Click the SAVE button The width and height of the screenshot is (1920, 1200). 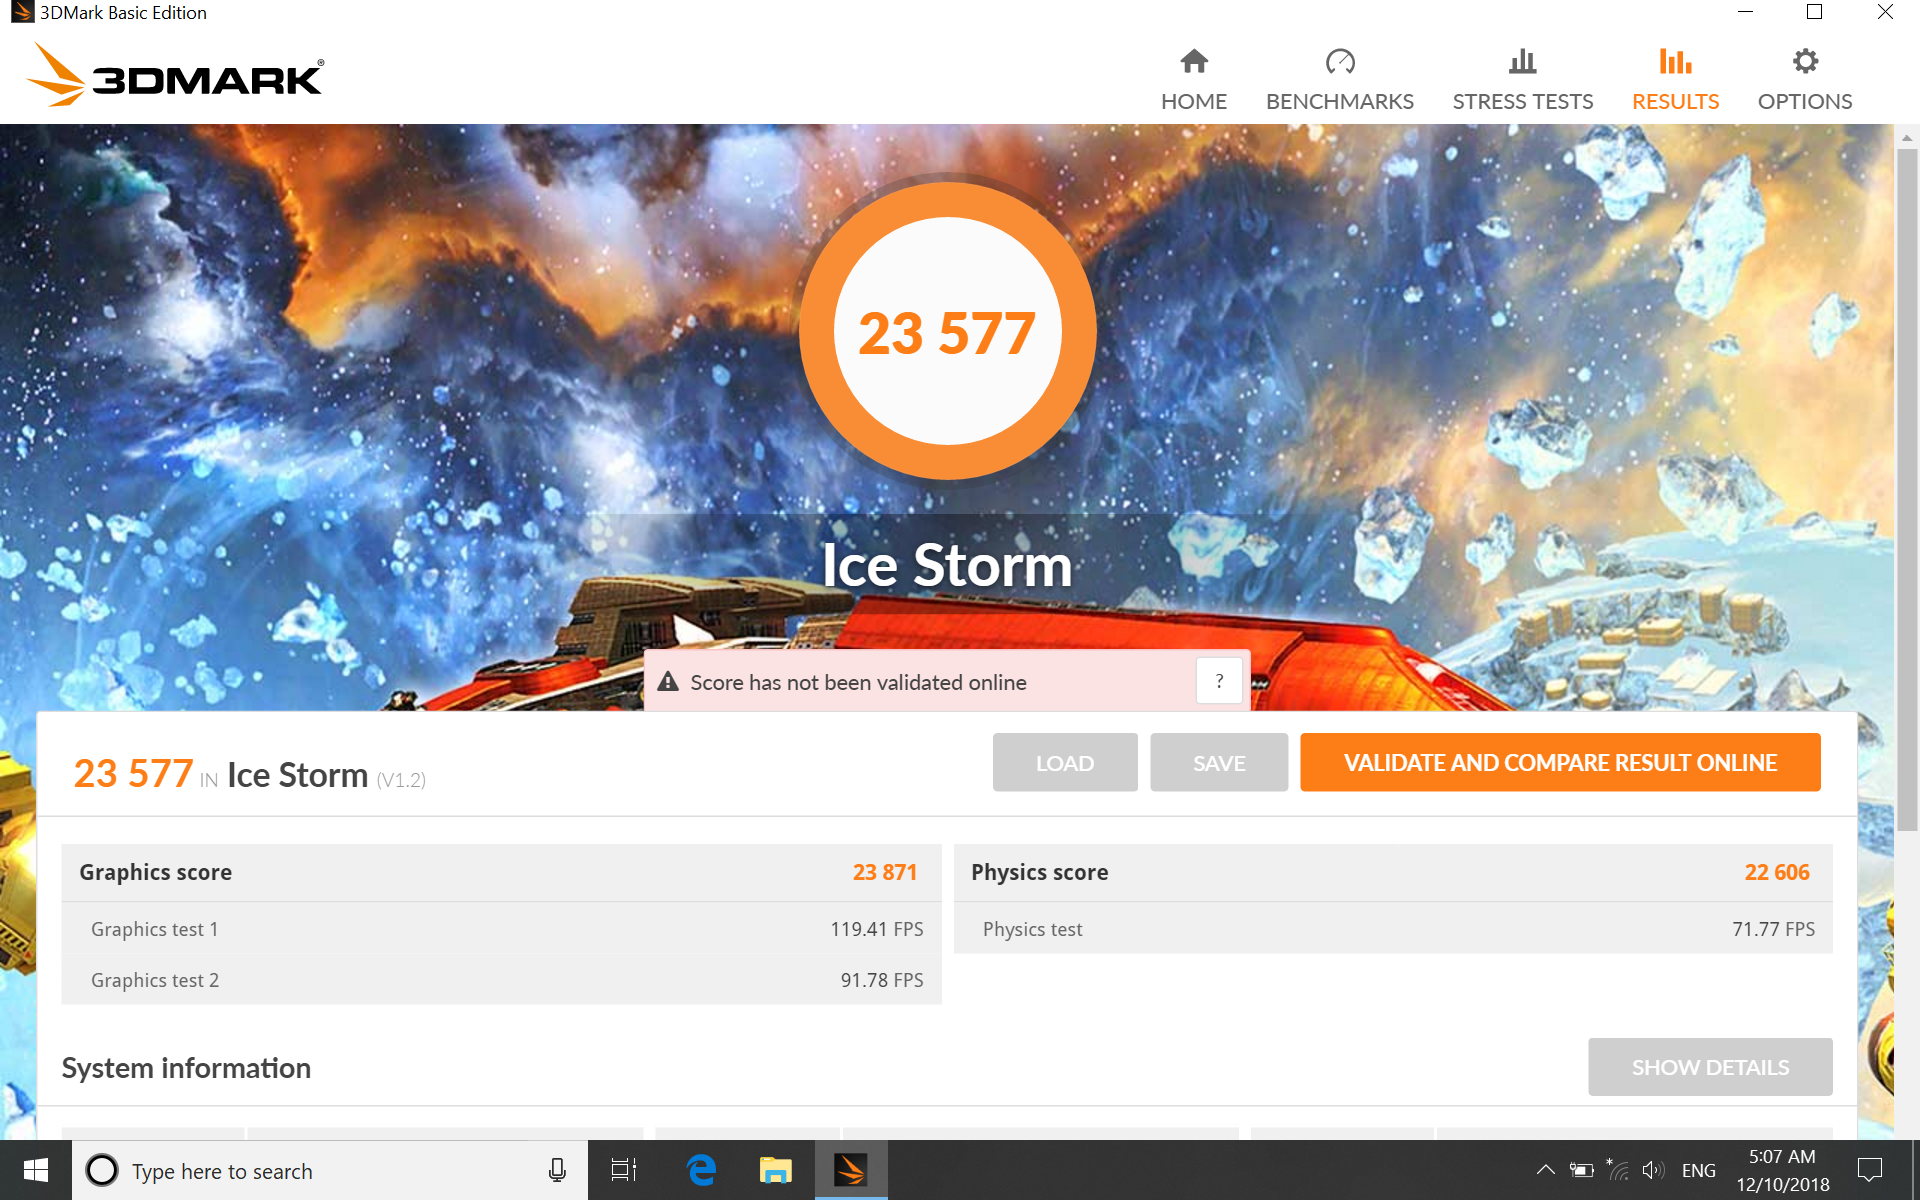coord(1219,763)
